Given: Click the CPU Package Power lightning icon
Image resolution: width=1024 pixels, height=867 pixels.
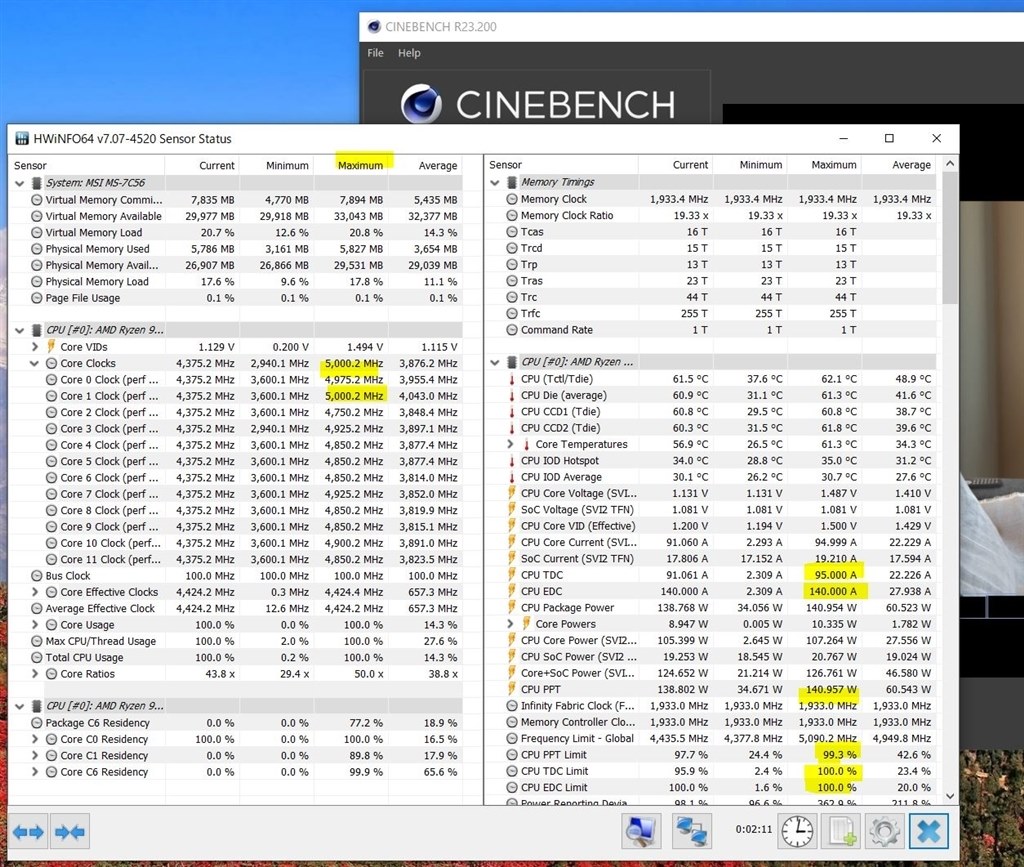Looking at the screenshot, I should point(512,607).
